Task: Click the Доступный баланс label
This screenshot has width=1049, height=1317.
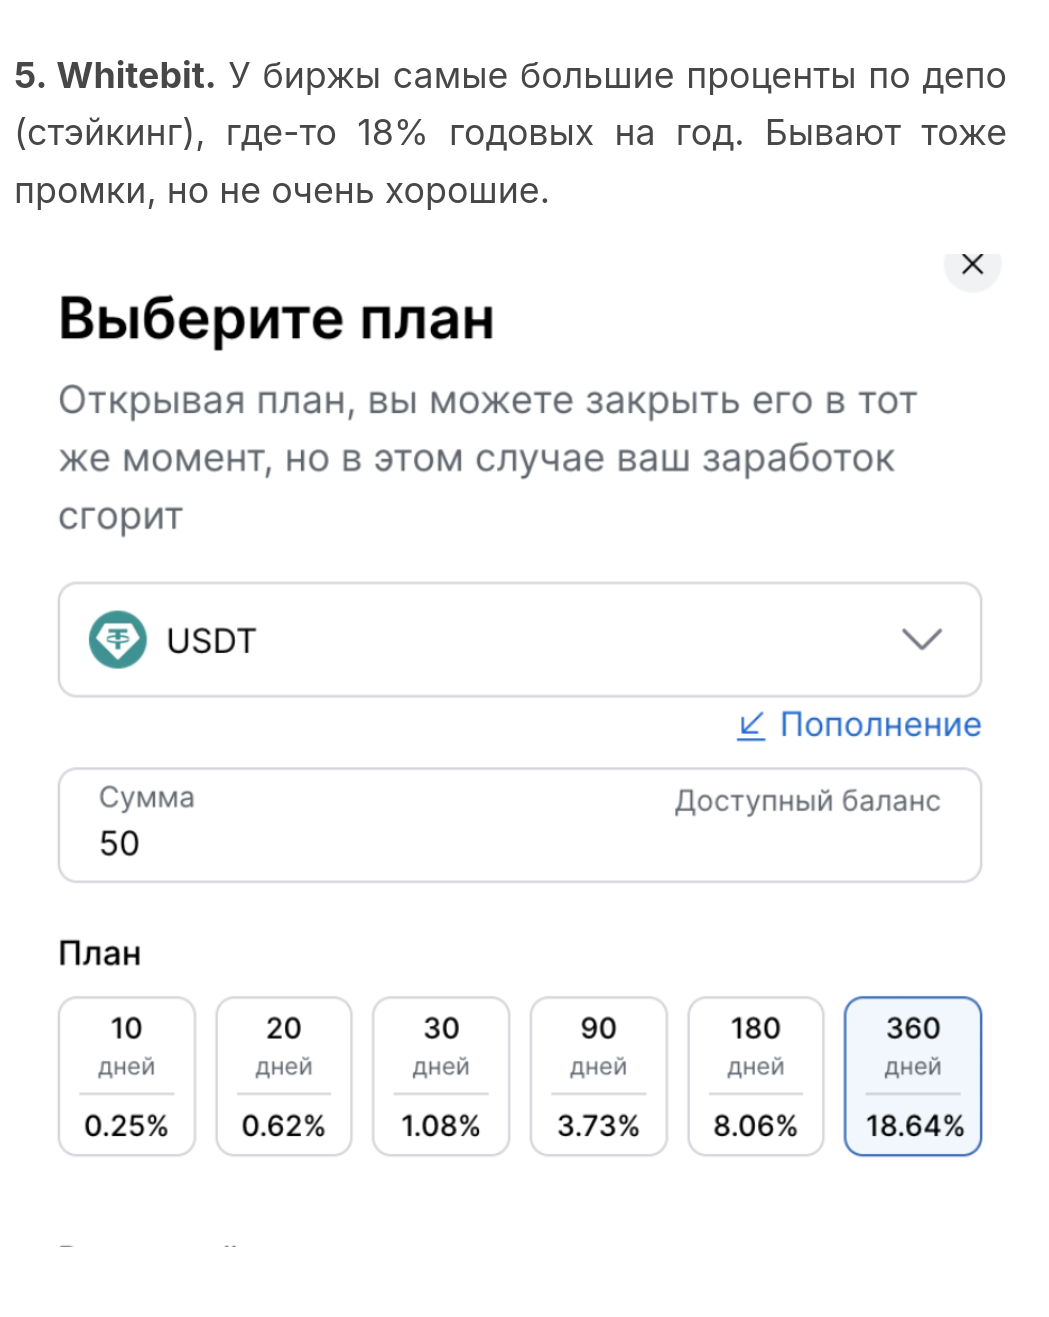Action: [x=807, y=801]
